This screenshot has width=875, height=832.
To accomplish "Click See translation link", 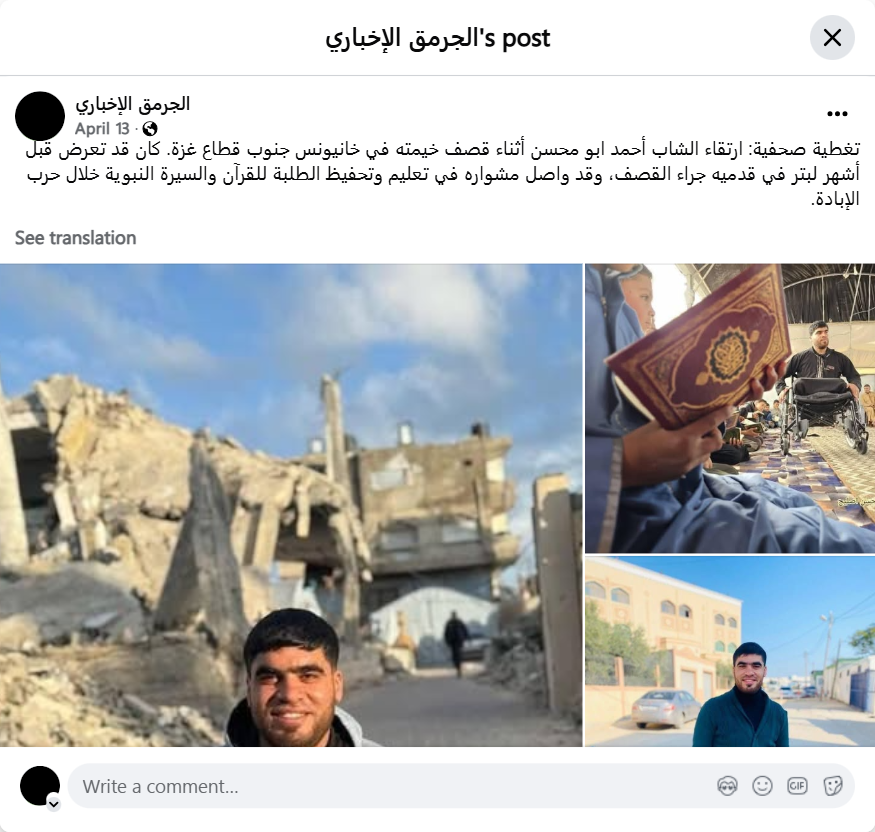I will pyautogui.click(x=75, y=238).
